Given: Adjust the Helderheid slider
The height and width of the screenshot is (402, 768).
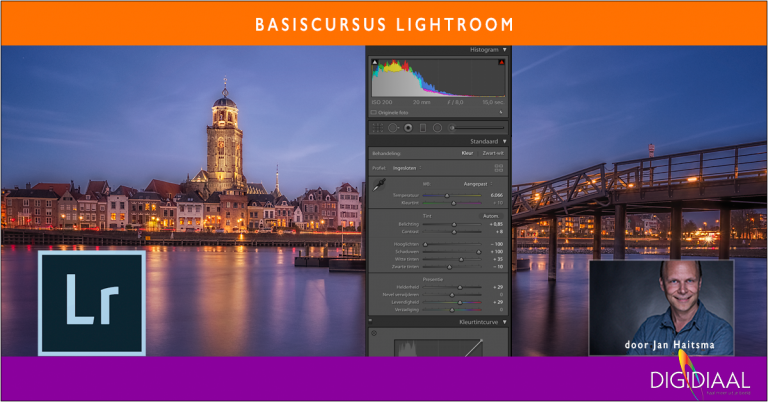Looking at the screenshot, I should click(452, 287).
